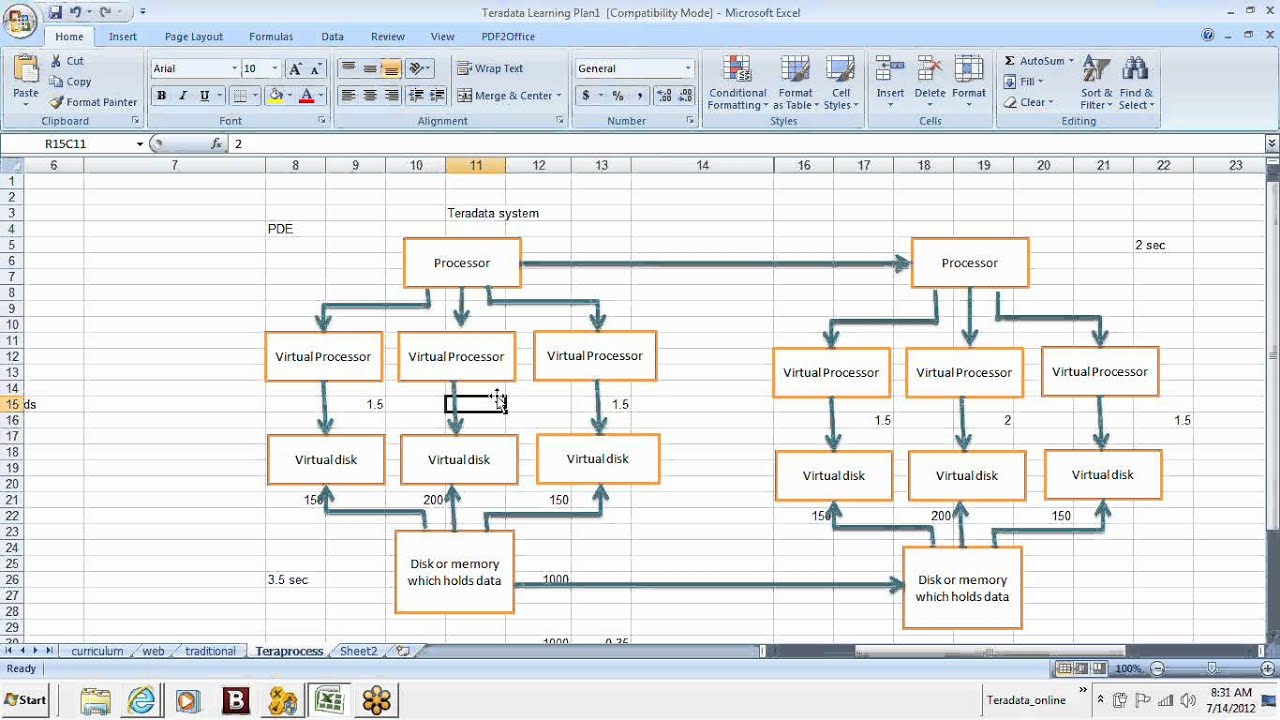Toggle Bottom Align vertical alignment
This screenshot has width=1280, height=720.
[x=391, y=69]
